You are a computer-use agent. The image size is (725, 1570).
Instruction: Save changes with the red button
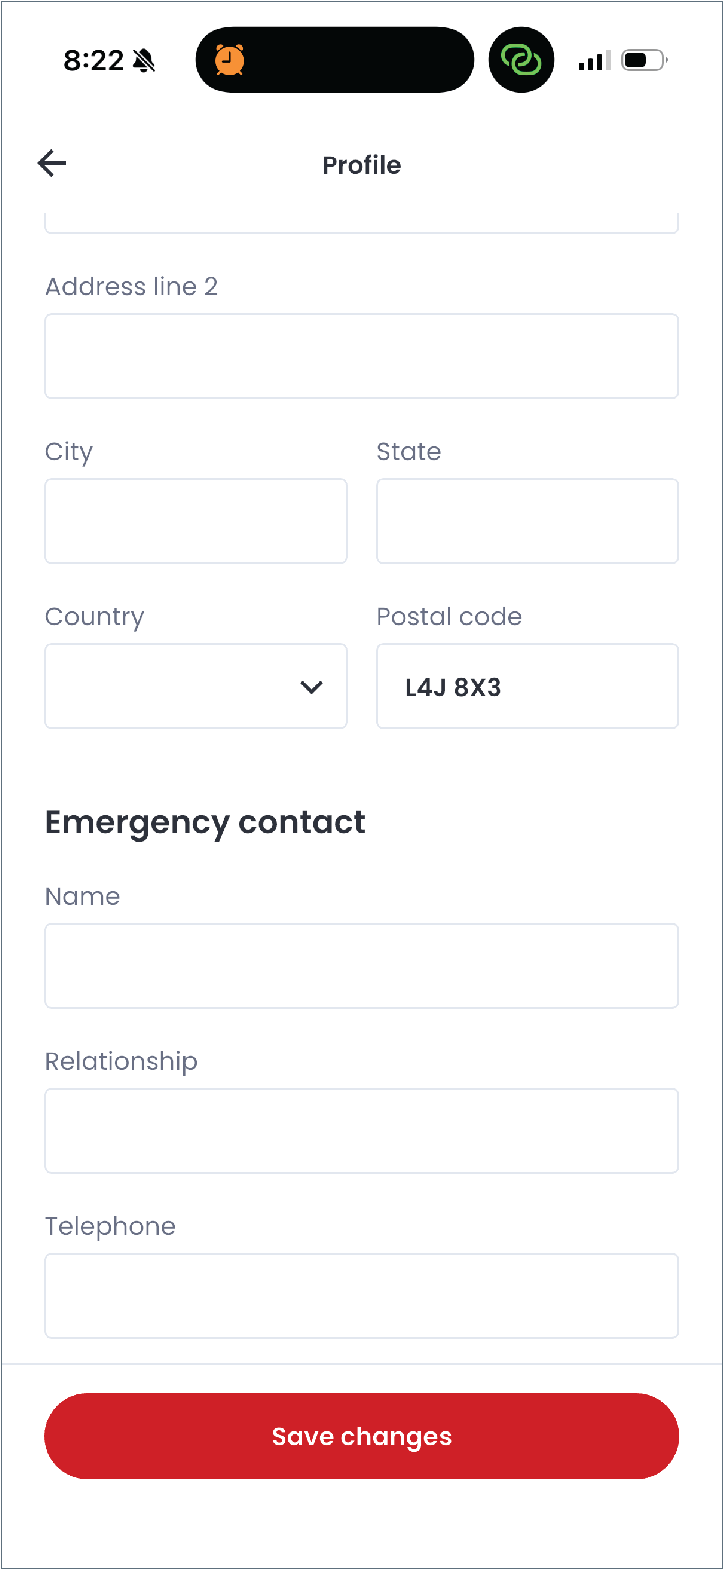click(362, 1436)
